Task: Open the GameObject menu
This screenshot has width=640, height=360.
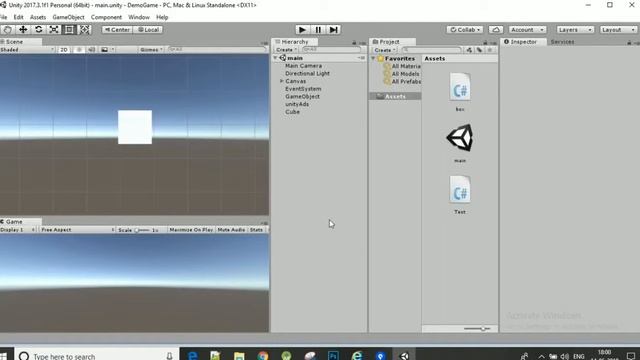Action: (69, 17)
